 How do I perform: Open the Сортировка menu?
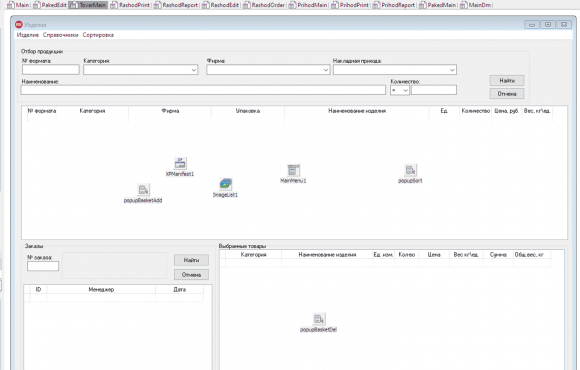[x=98, y=35]
